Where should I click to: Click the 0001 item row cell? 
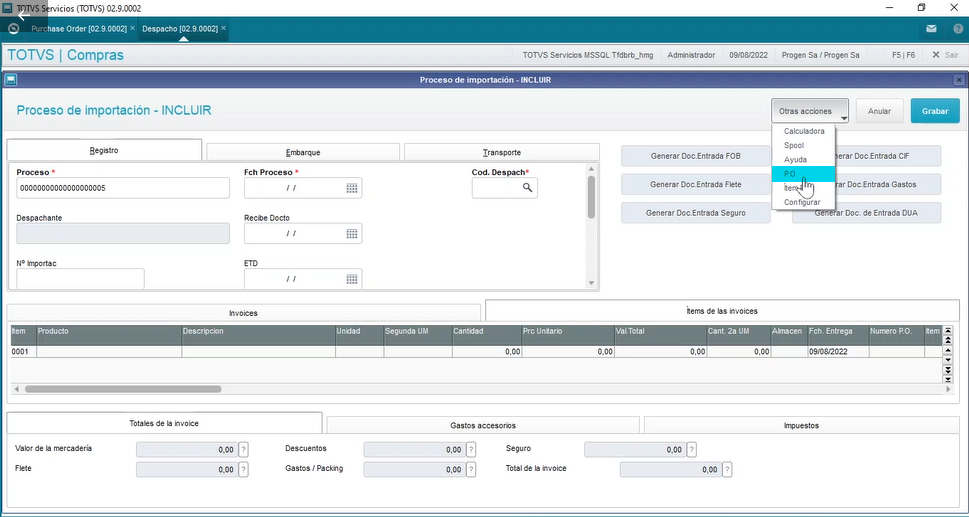[23, 351]
